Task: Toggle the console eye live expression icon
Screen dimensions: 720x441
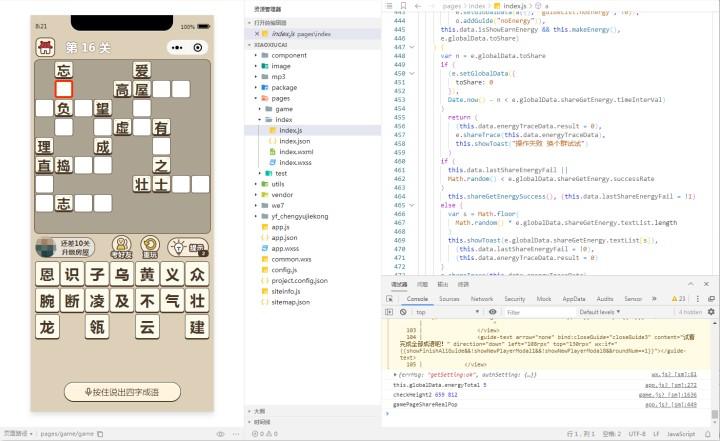Action: pos(494,312)
